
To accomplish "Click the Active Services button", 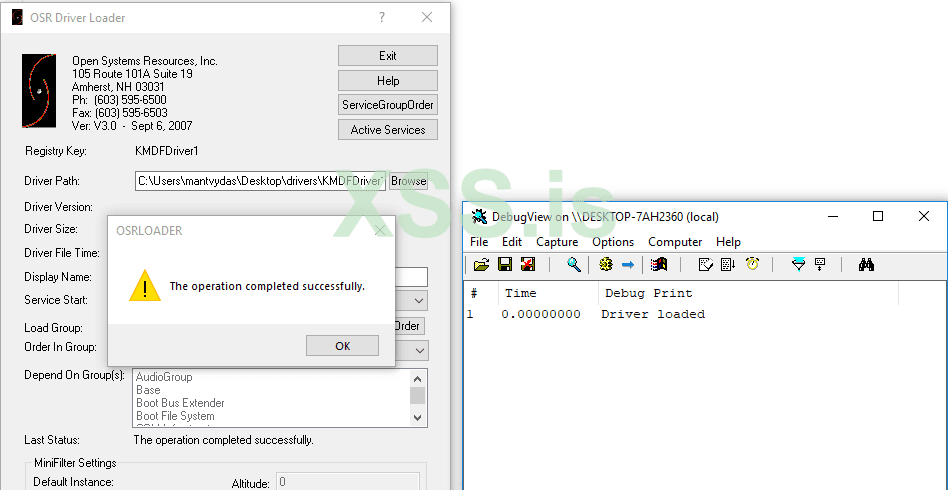I will (x=388, y=129).
